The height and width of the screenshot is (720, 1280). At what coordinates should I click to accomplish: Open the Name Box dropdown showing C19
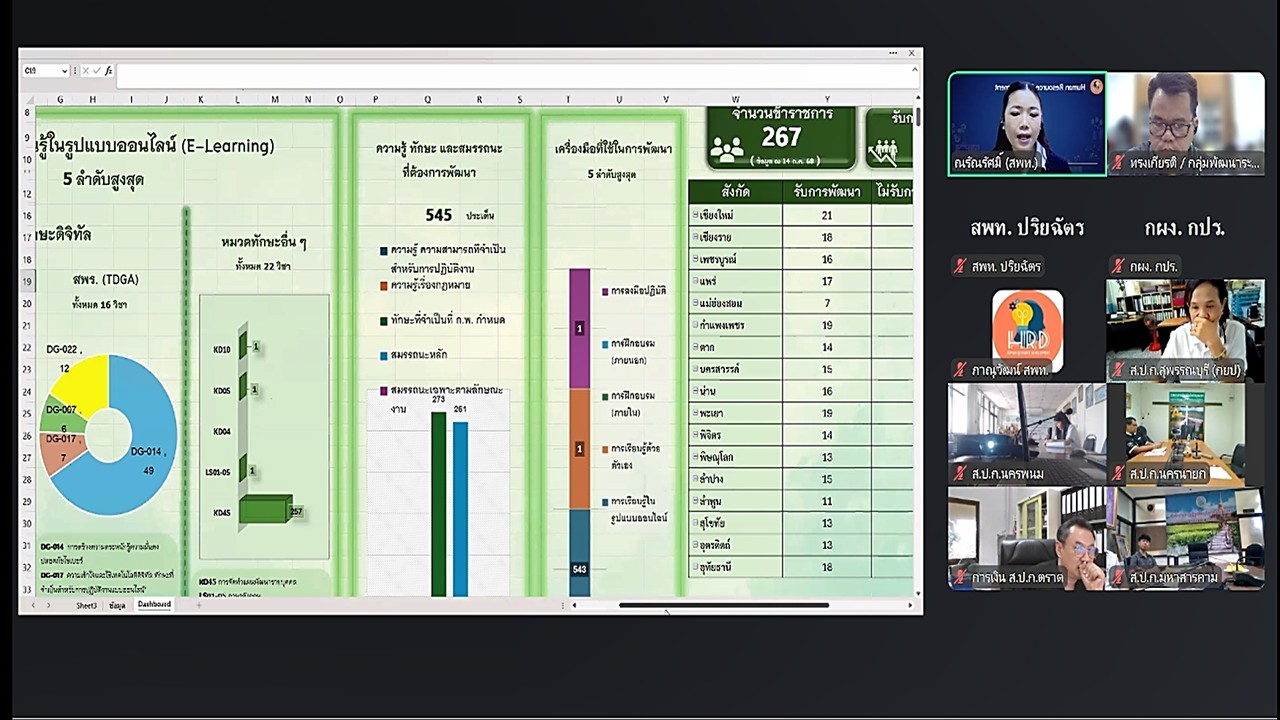[x=64, y=71]
